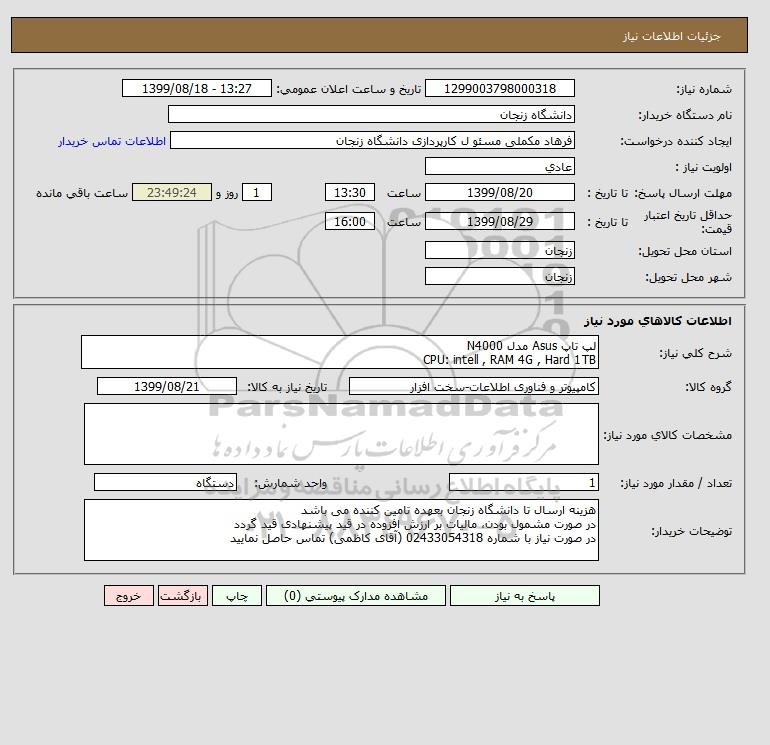
Task: Click buyer notes text area
Action: pos(341,530)
